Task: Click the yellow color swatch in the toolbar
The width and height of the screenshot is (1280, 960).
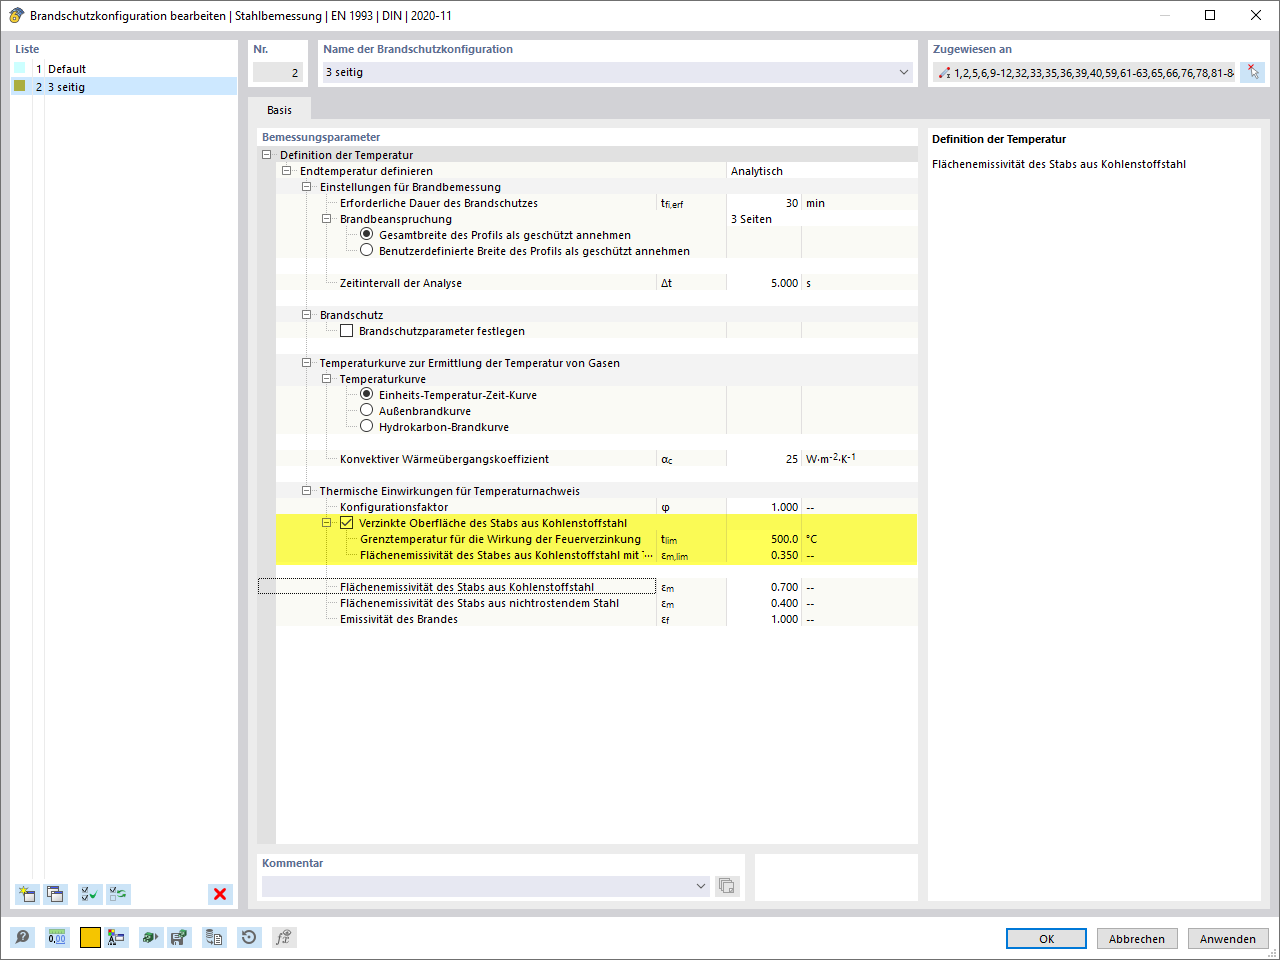Action: click(88, 938)
